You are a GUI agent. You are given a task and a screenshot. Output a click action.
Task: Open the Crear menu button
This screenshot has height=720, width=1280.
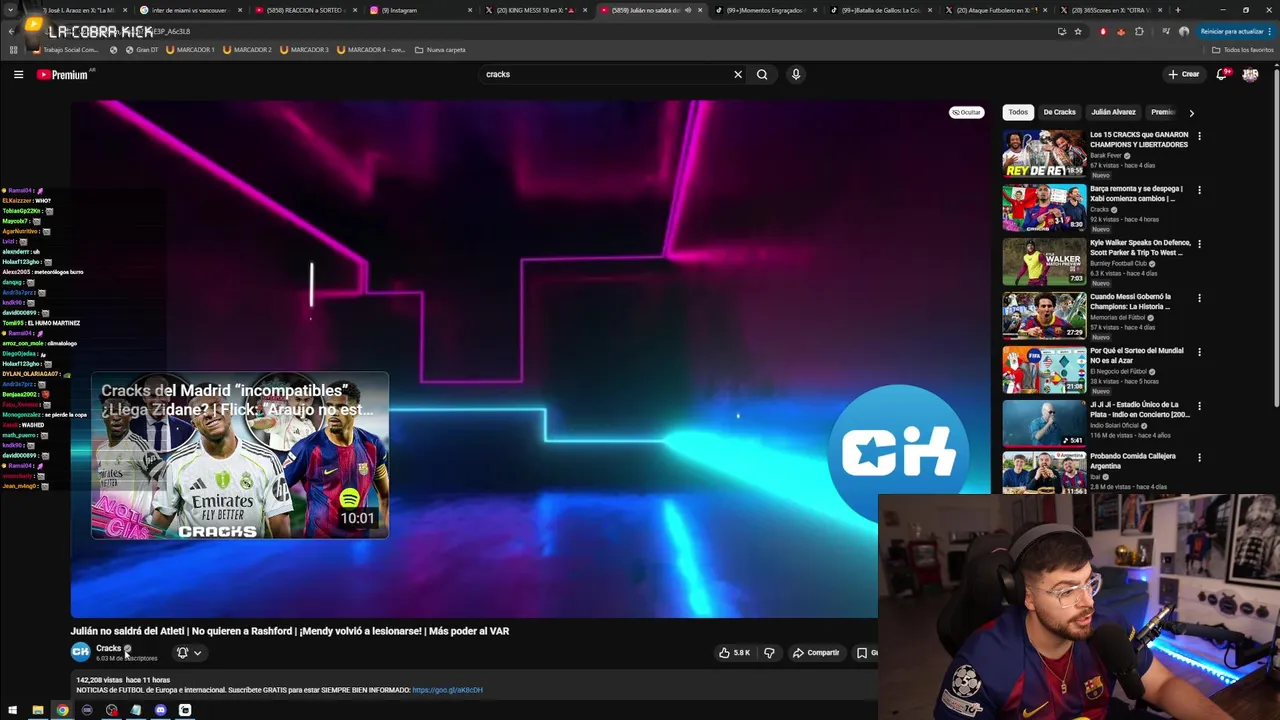[1184, 74]
